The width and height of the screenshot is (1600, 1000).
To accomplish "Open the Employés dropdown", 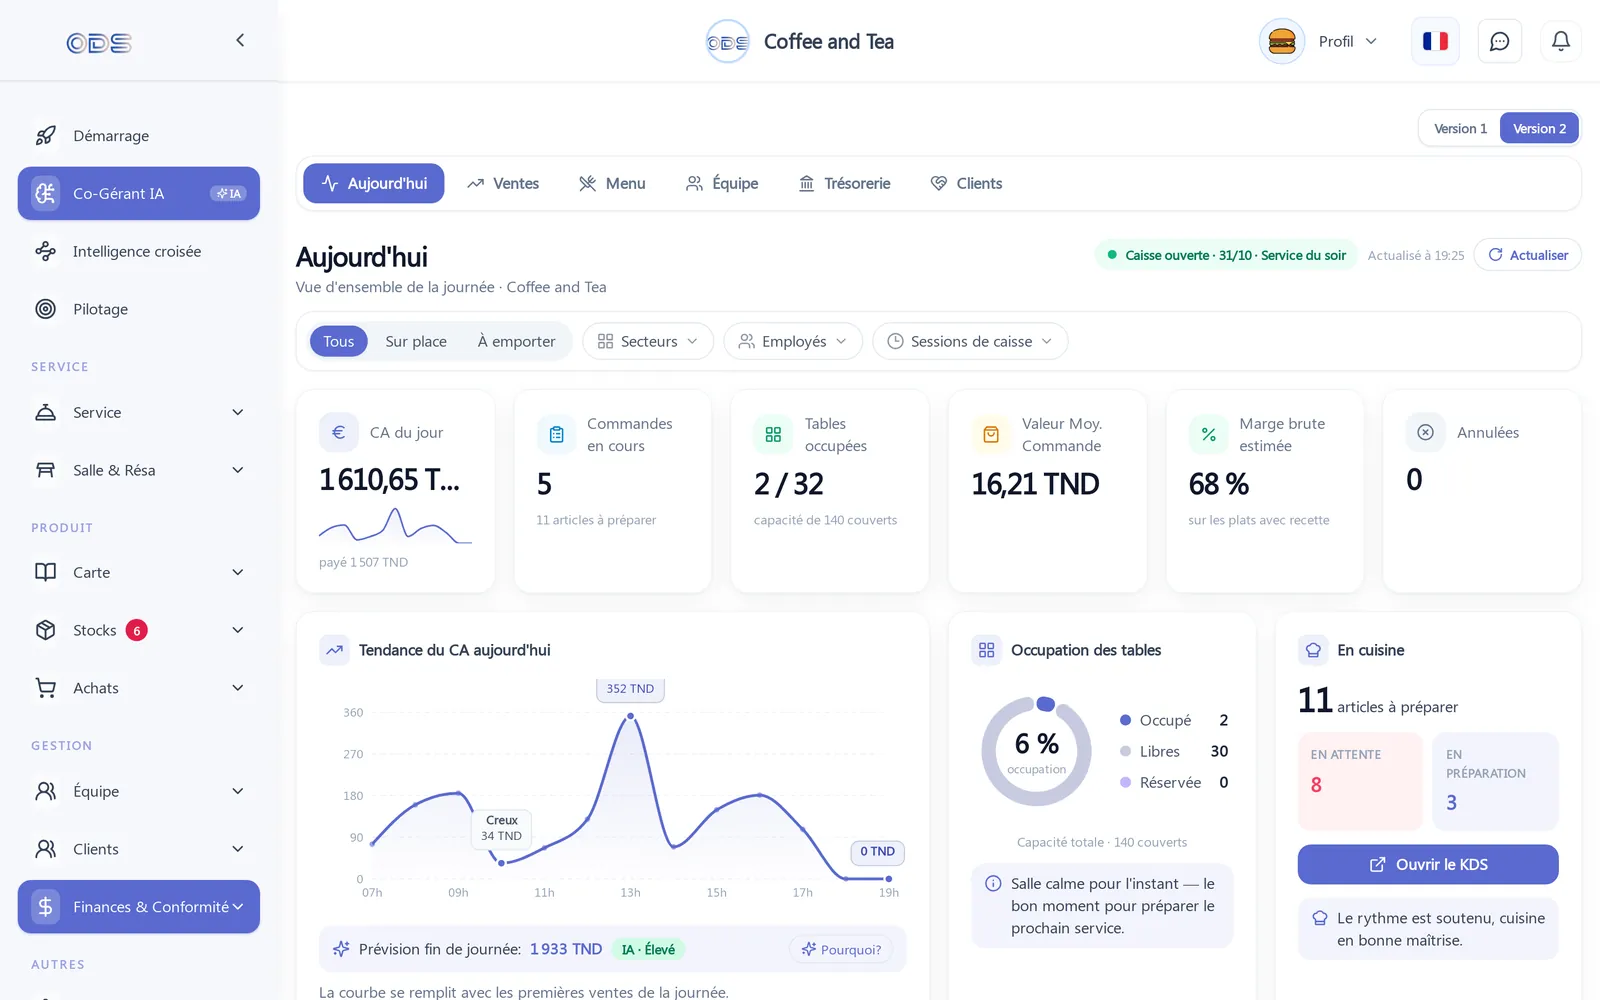I will pos(792,341).
